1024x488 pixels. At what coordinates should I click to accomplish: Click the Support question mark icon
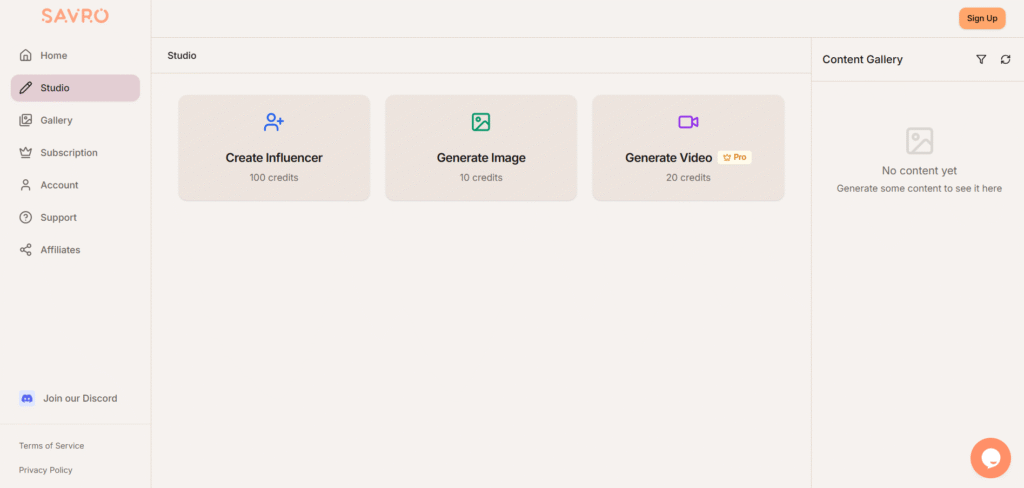coord(26,217)
